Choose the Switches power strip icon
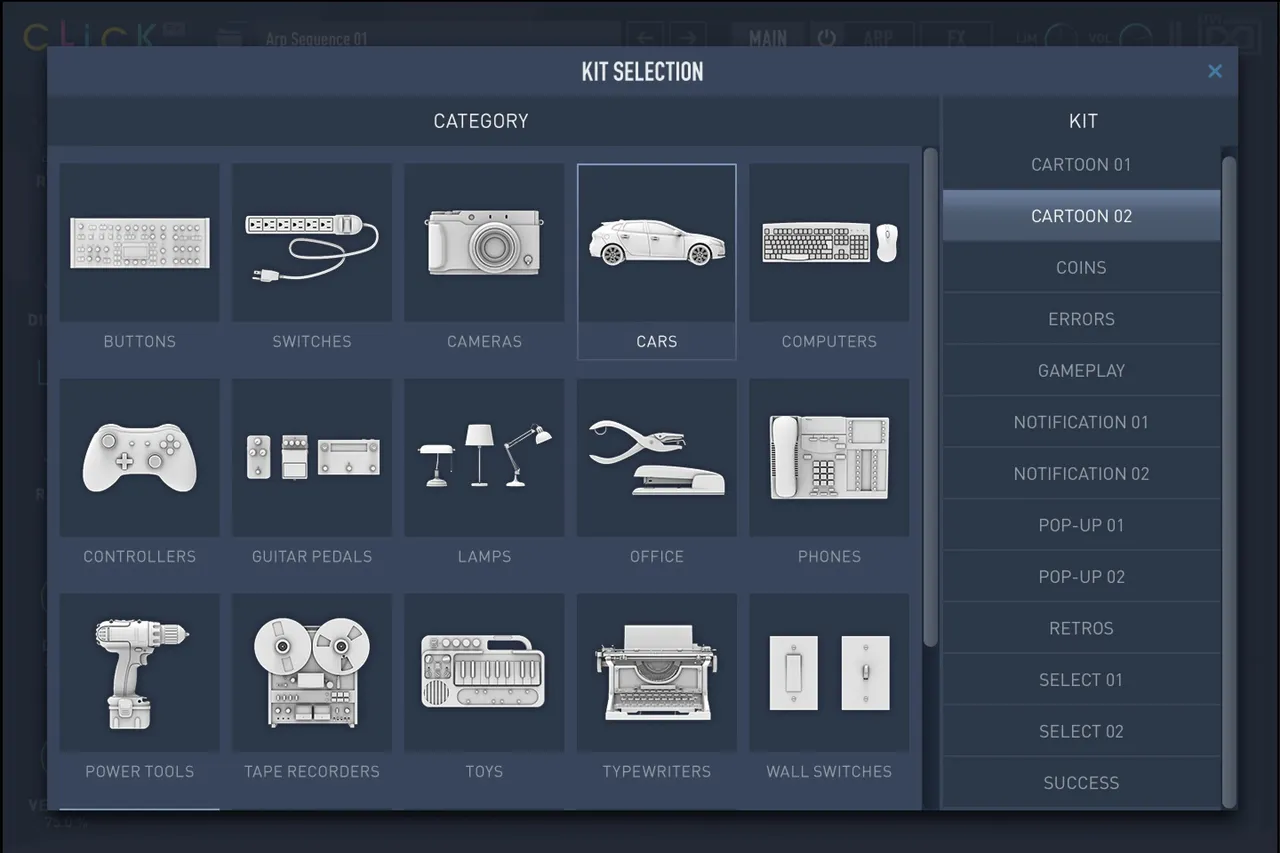The image size is (1280, 853). 312,243
